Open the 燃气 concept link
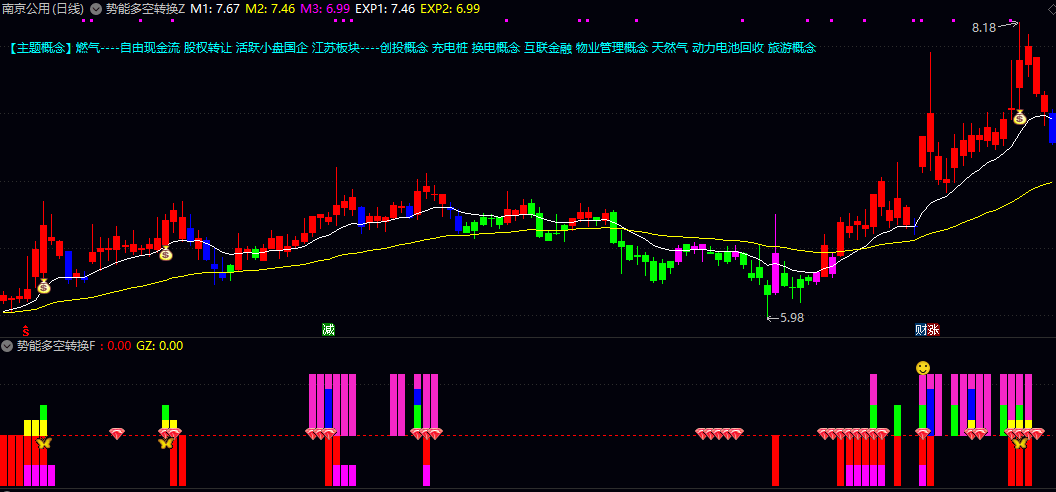 [87, 48]
